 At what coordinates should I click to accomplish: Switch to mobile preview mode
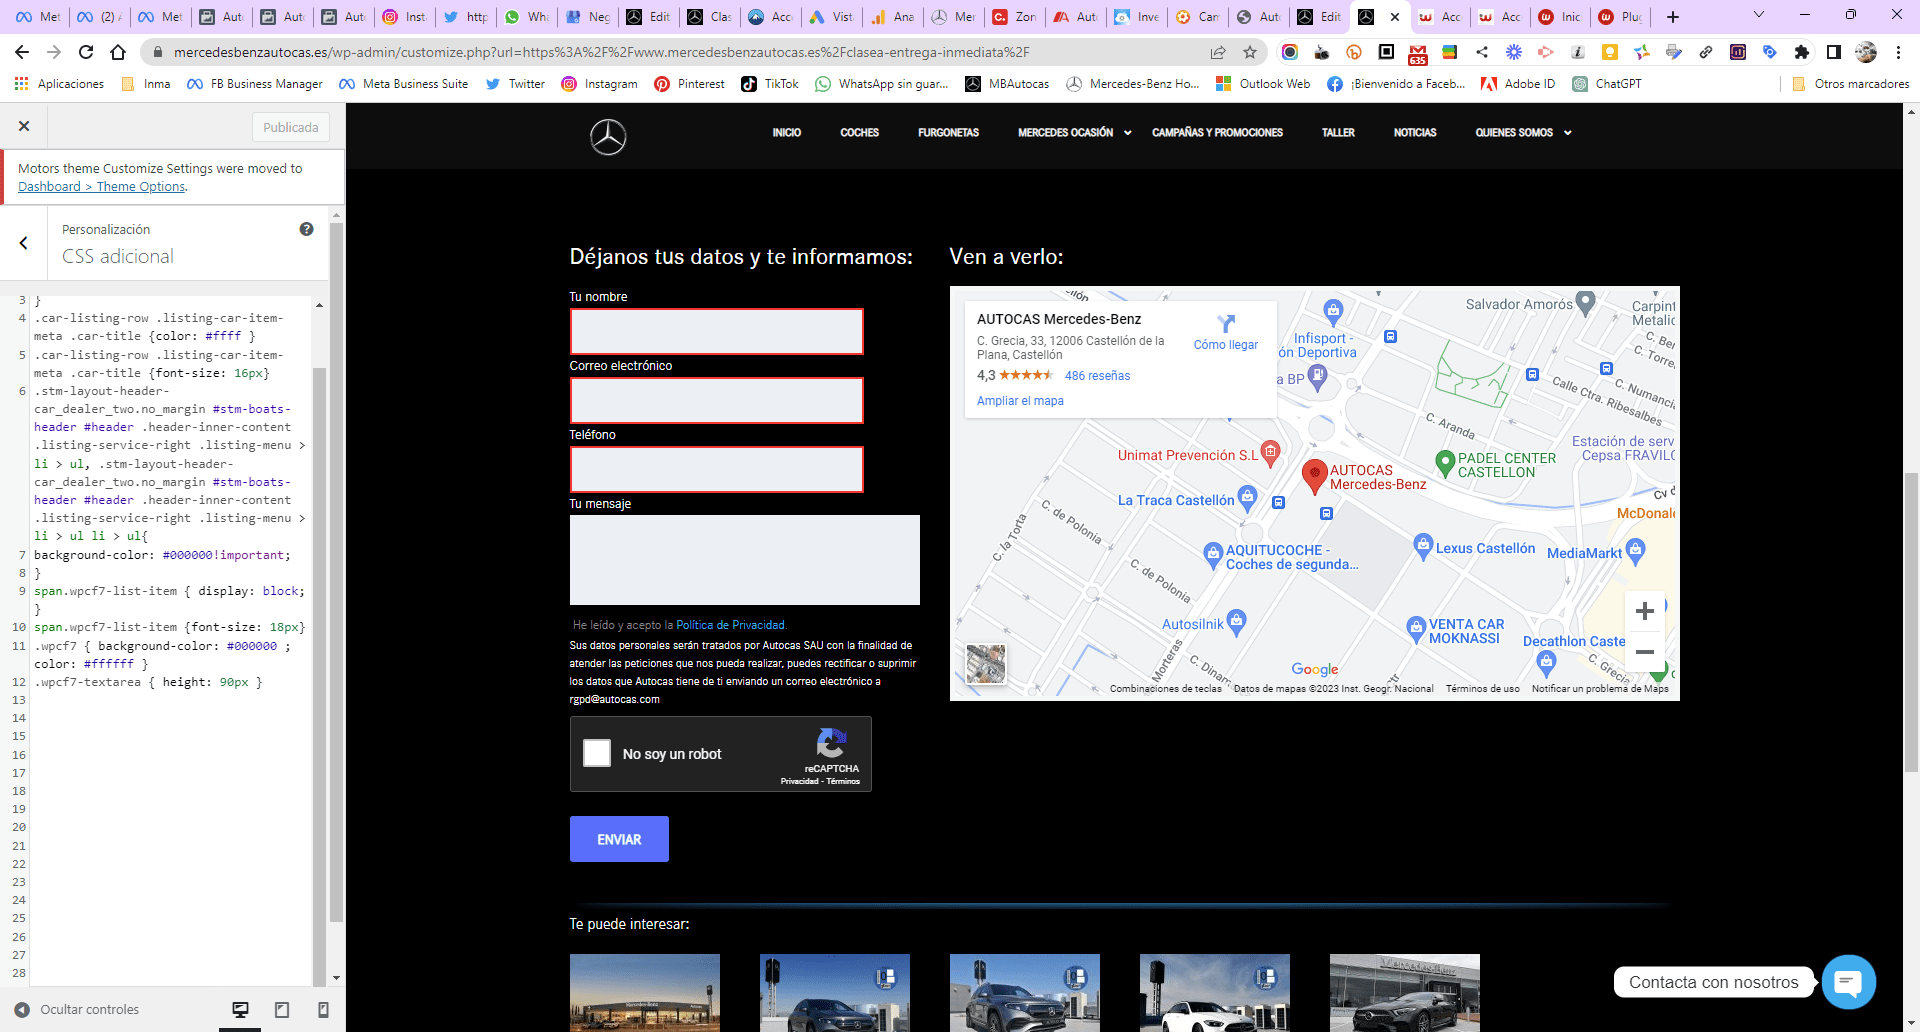(323, 1010)
